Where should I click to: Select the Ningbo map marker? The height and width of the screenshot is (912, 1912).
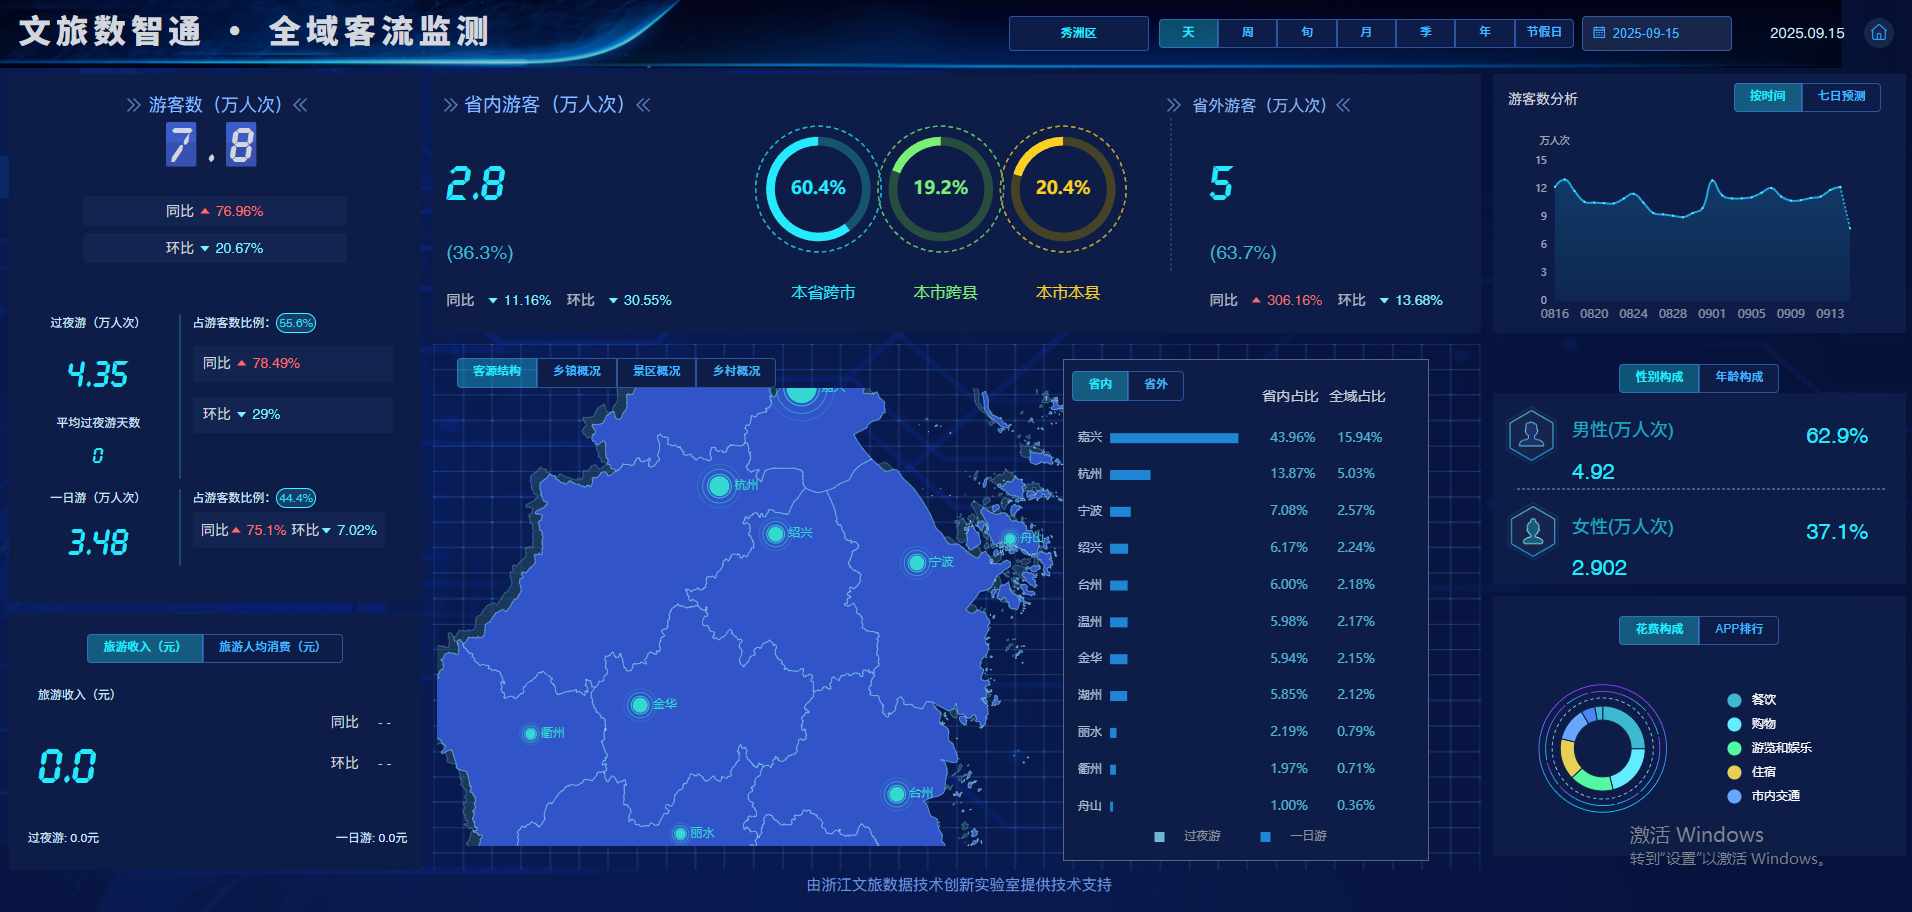(x=916, y=563)
